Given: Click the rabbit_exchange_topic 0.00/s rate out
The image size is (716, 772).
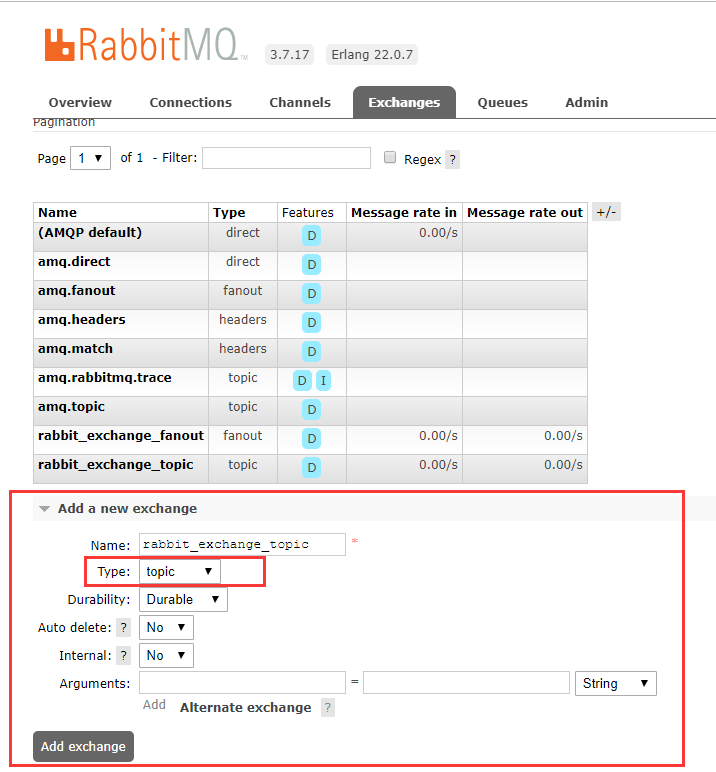Looking at the screenshot, I should pyautogui.click(x=563, y=465).
